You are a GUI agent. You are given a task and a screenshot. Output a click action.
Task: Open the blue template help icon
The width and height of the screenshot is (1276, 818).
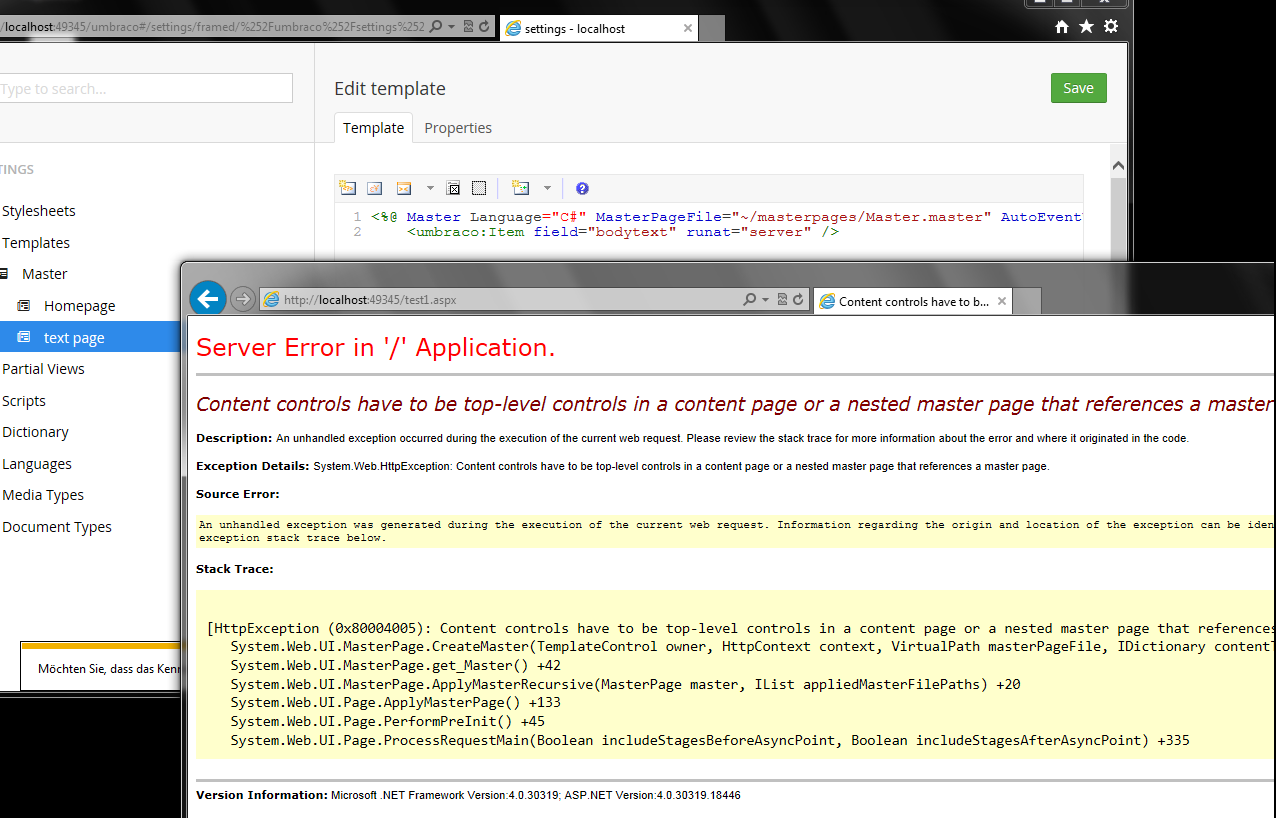pos(582,188)
